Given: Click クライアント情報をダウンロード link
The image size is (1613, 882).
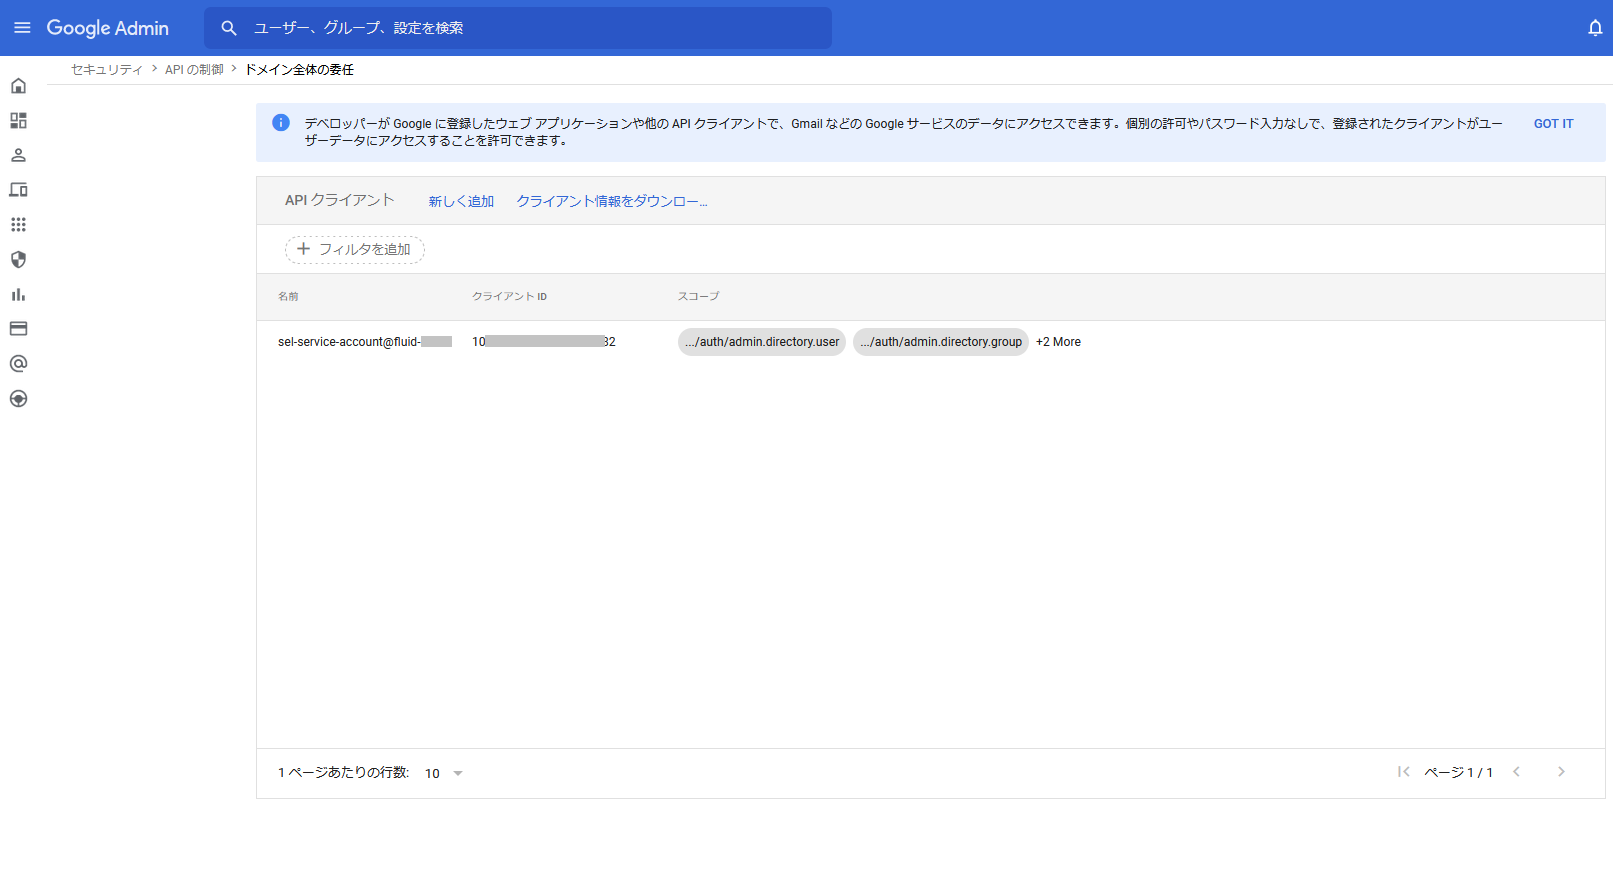Looking at the screenshot, I should (612, 201).
